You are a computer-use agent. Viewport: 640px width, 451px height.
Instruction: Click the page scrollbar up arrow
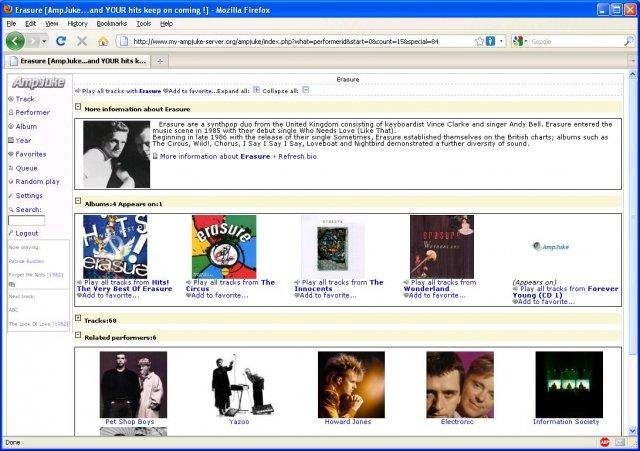(632, 75)
